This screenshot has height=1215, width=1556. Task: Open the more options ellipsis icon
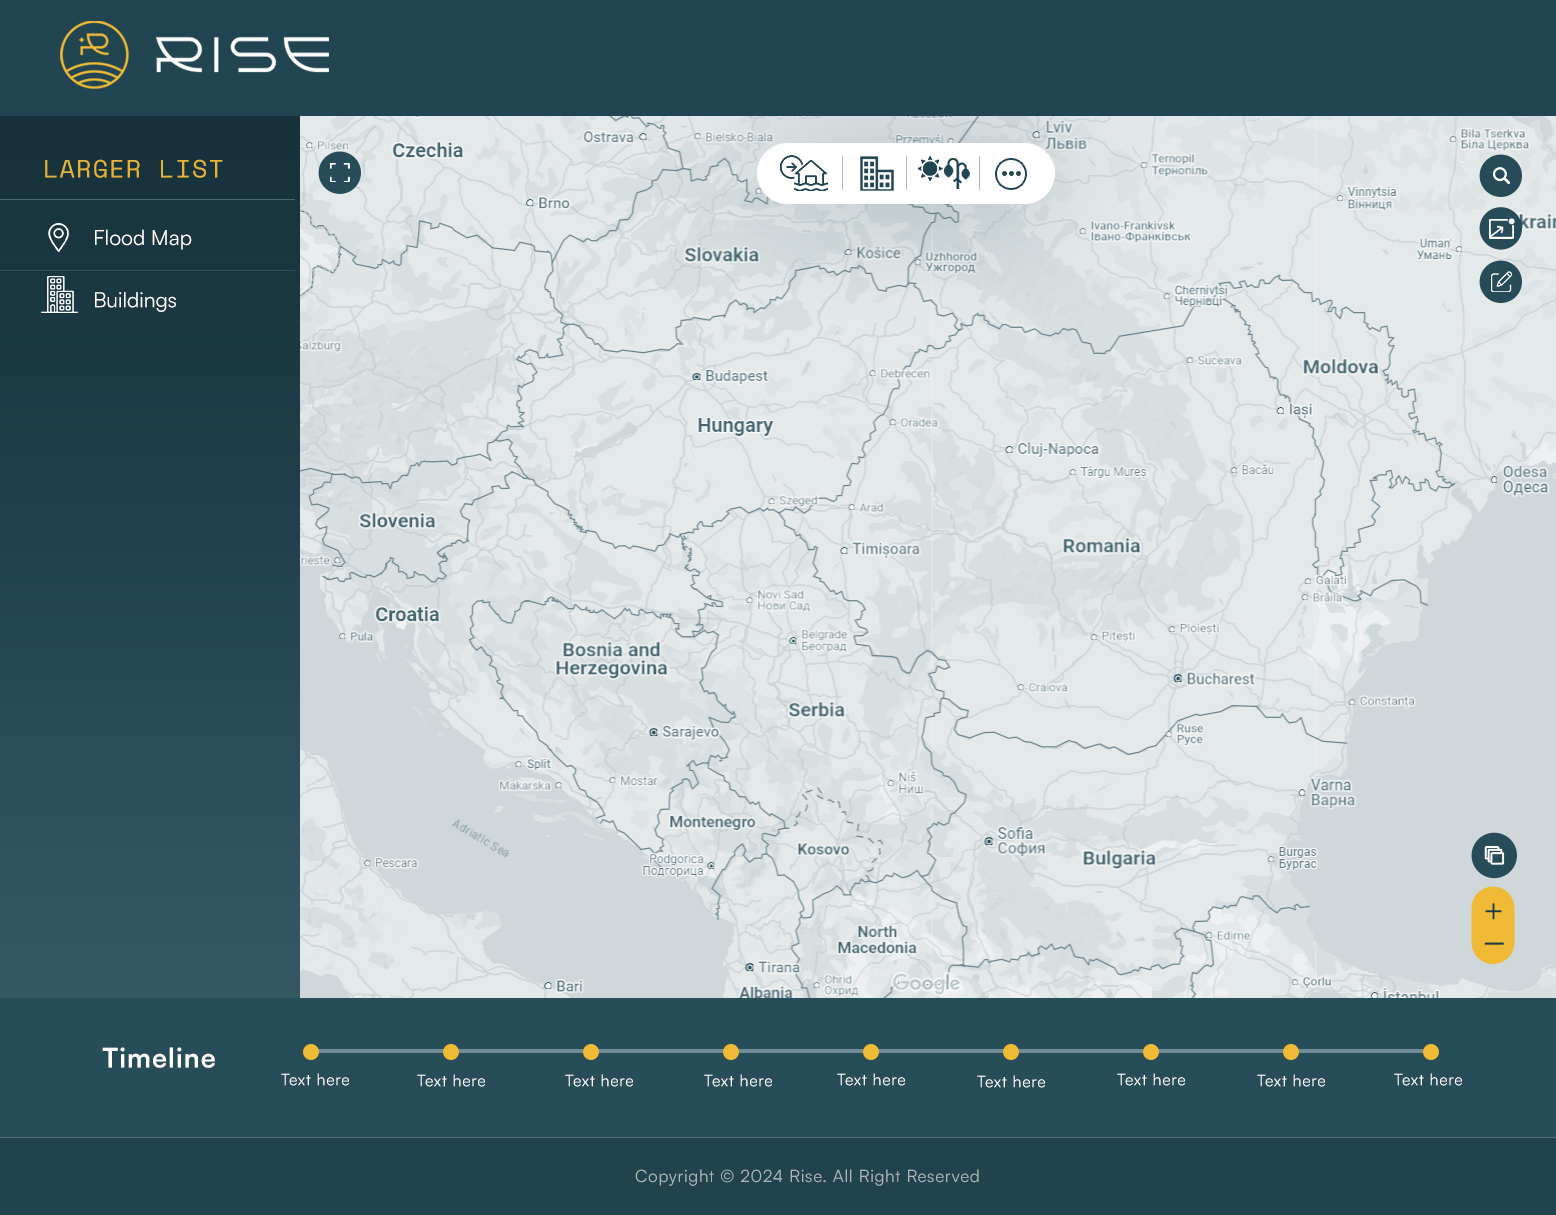1011,174
